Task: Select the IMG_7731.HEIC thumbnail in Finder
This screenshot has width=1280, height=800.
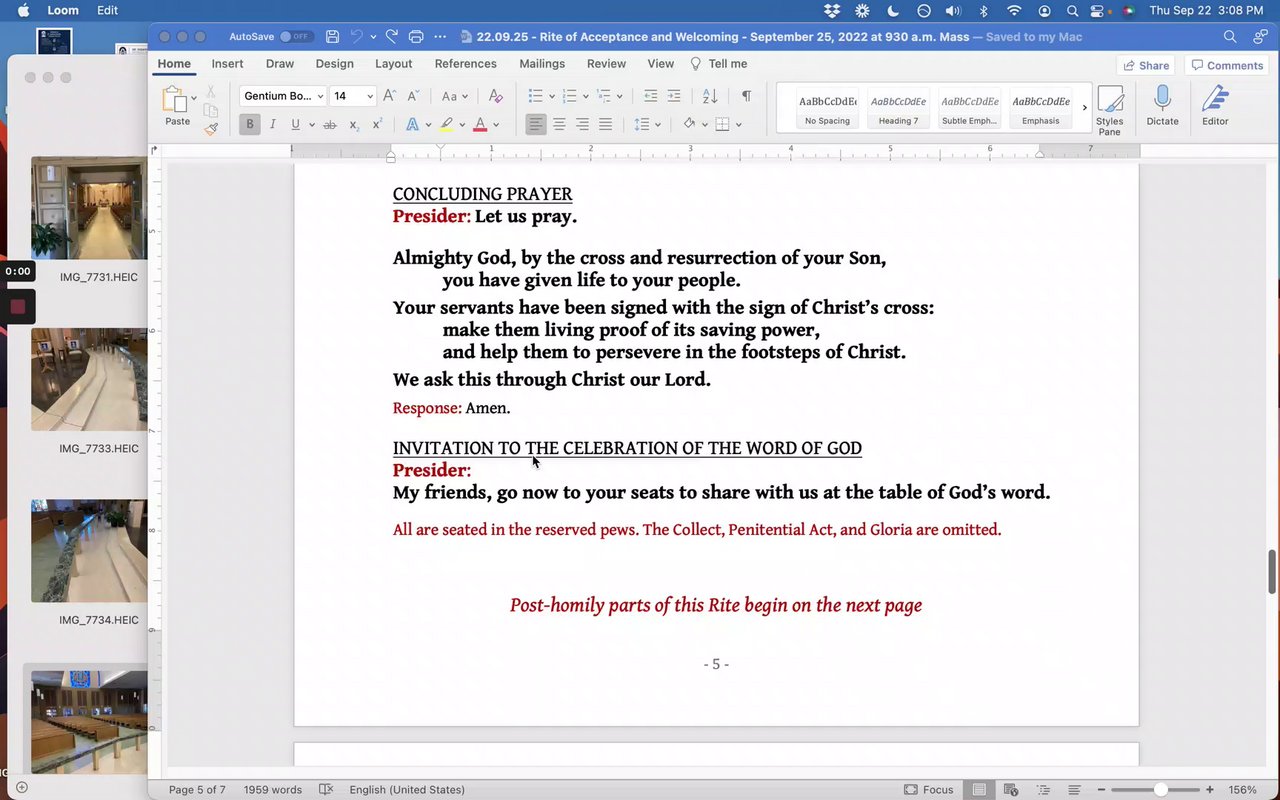Action: [89, 208]
